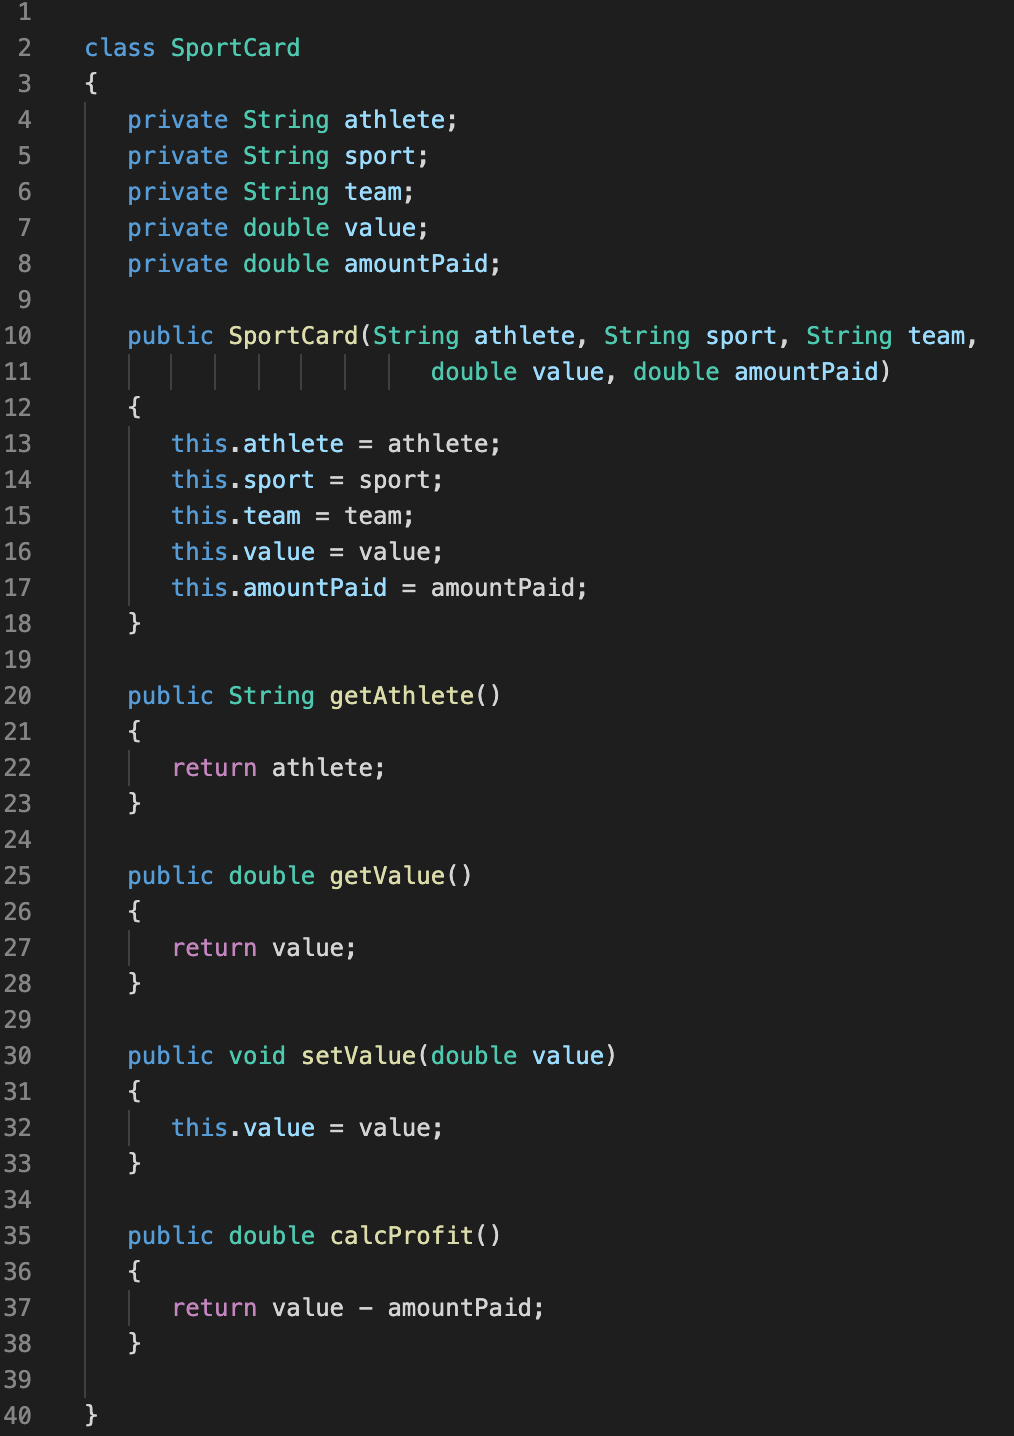Select line number 10 in the gutter

click(18, 336)
